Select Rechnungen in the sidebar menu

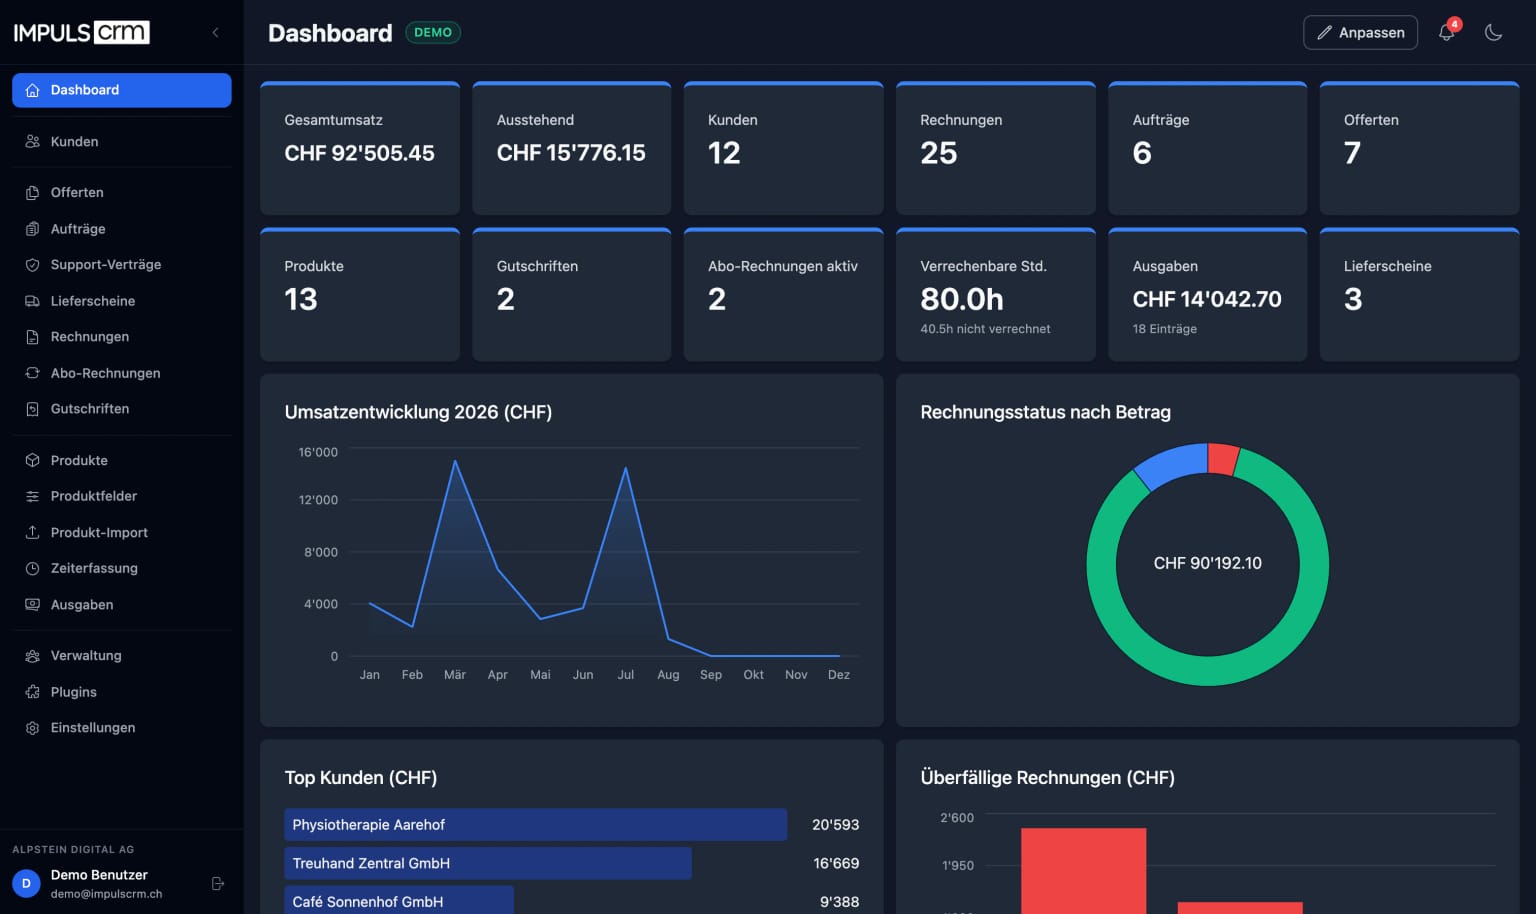(x=122, y=337)
